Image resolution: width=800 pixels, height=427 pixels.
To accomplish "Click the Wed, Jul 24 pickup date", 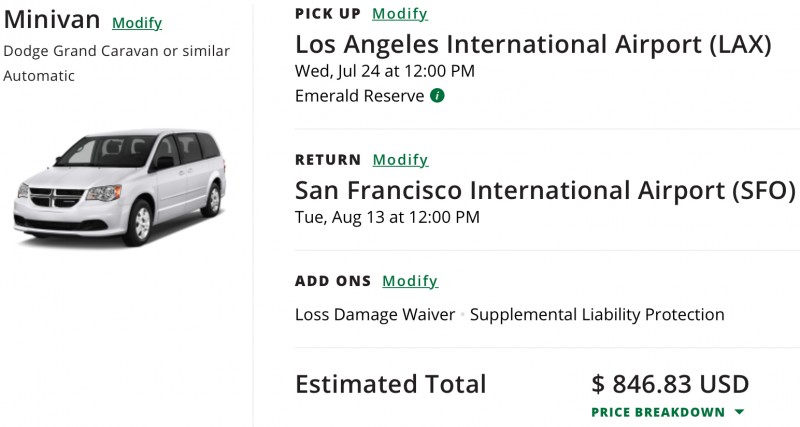I will pyautogui.click(x=385, y=71).
